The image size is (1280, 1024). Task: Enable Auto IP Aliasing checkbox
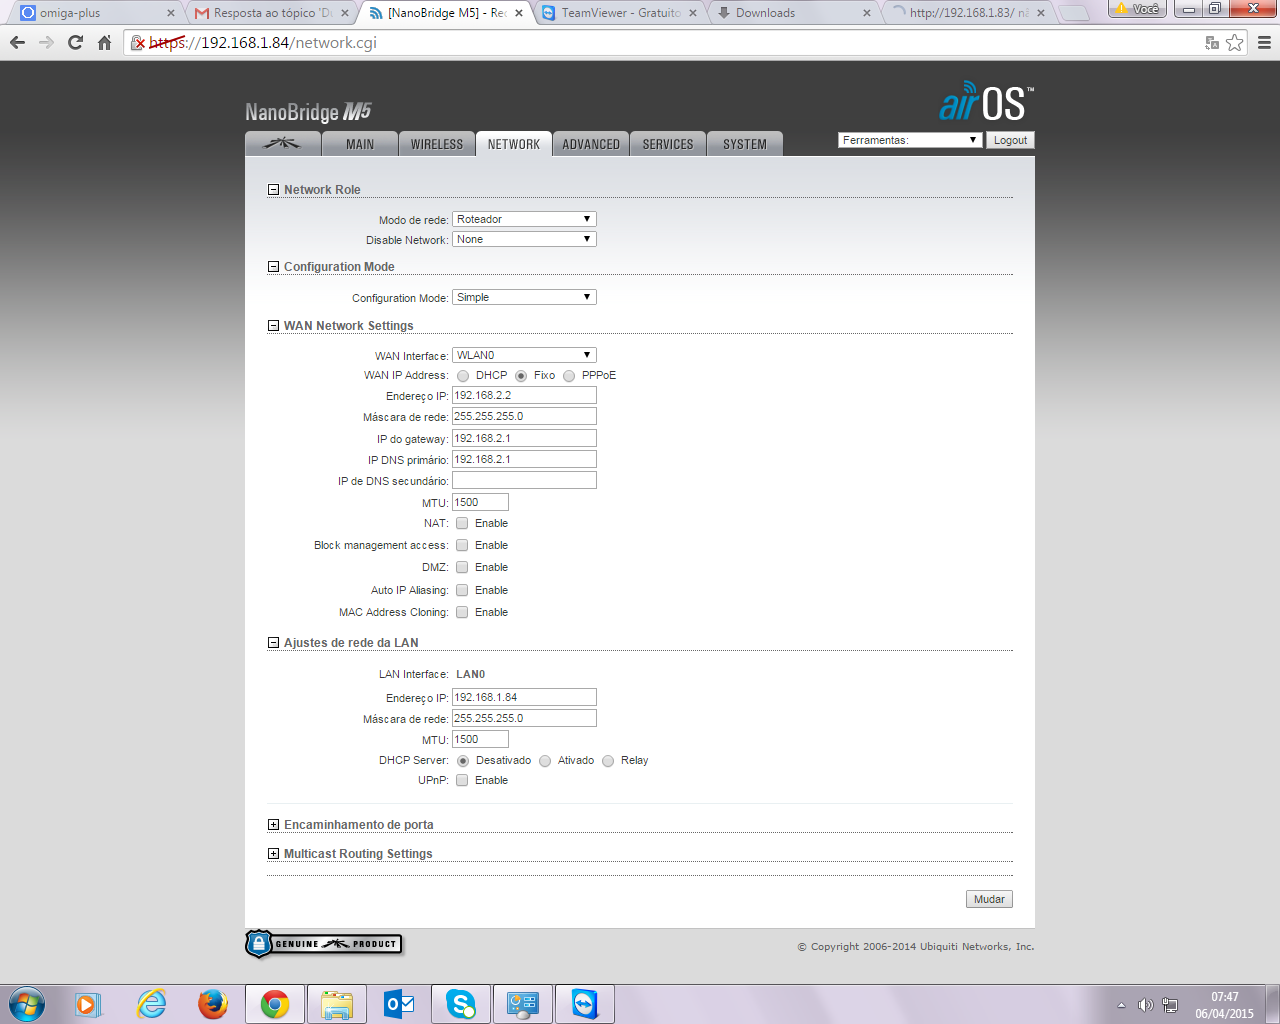[462, 590]
